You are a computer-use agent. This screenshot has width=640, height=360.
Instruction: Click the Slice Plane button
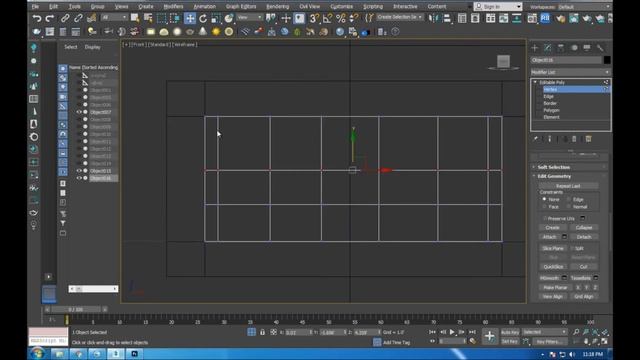[553, 248]
